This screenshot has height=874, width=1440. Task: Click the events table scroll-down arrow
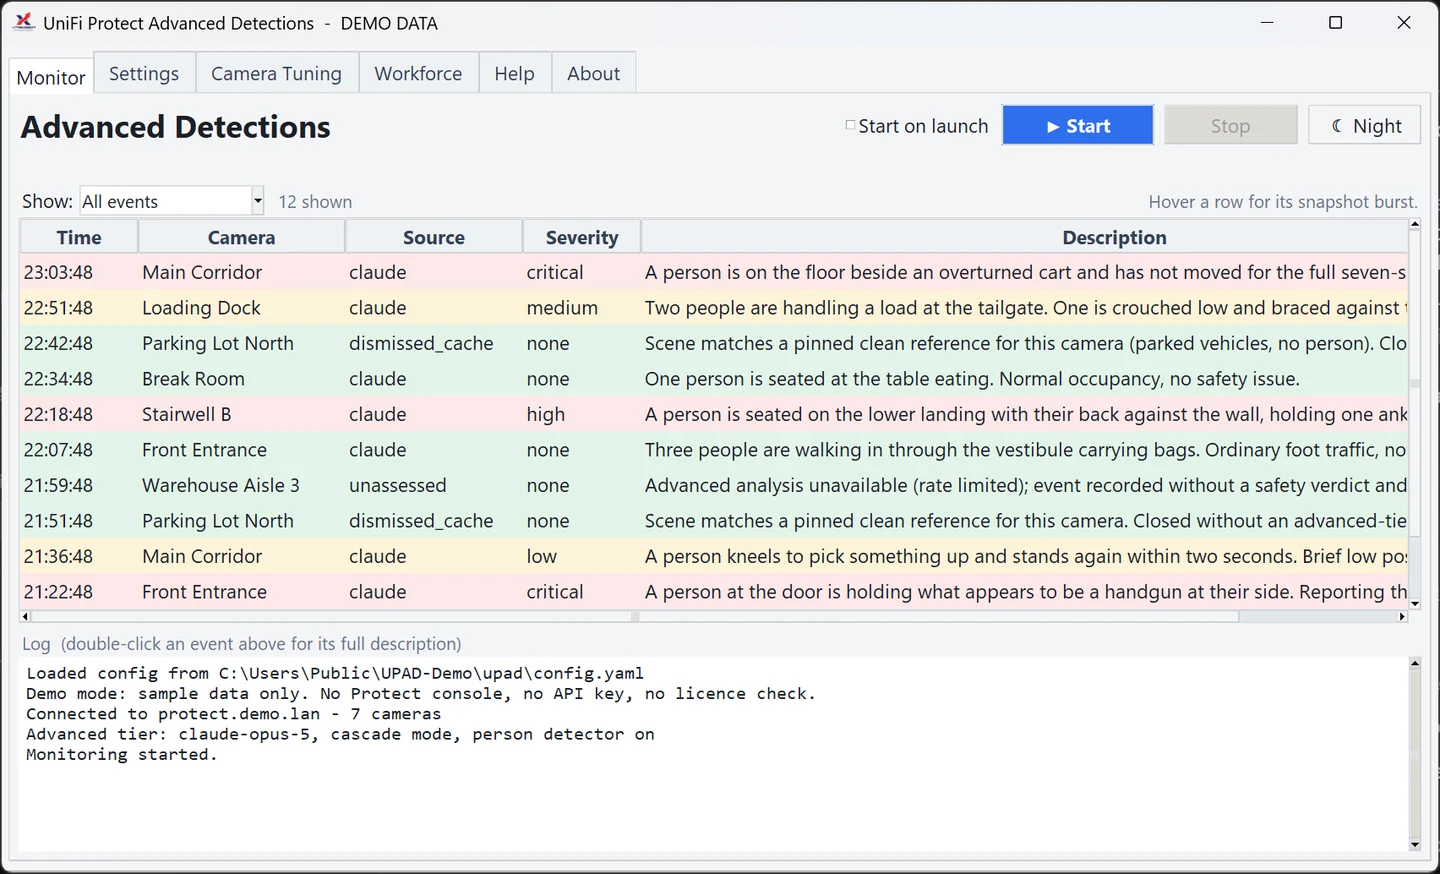pos(1414,604)
